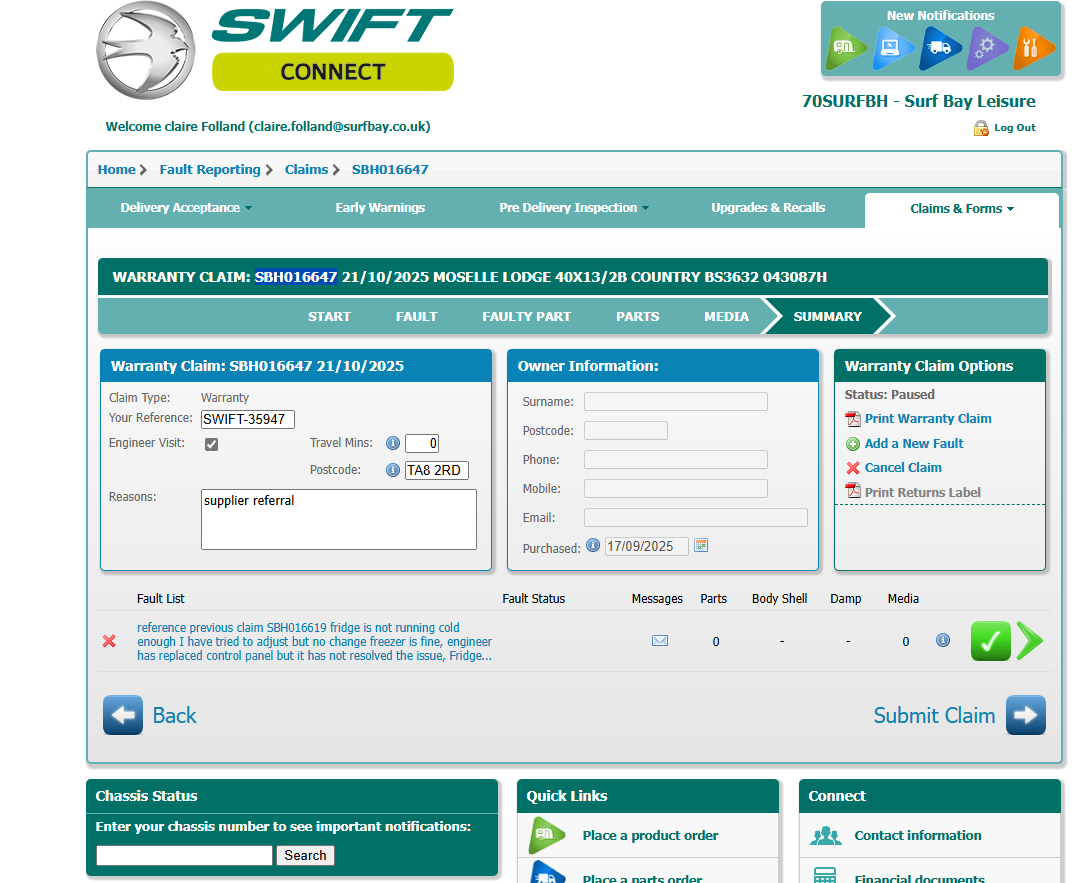1090x883 pixels.
Task: Click the PDF icon beside Print Warranty Claim
Action: [853, 419]
